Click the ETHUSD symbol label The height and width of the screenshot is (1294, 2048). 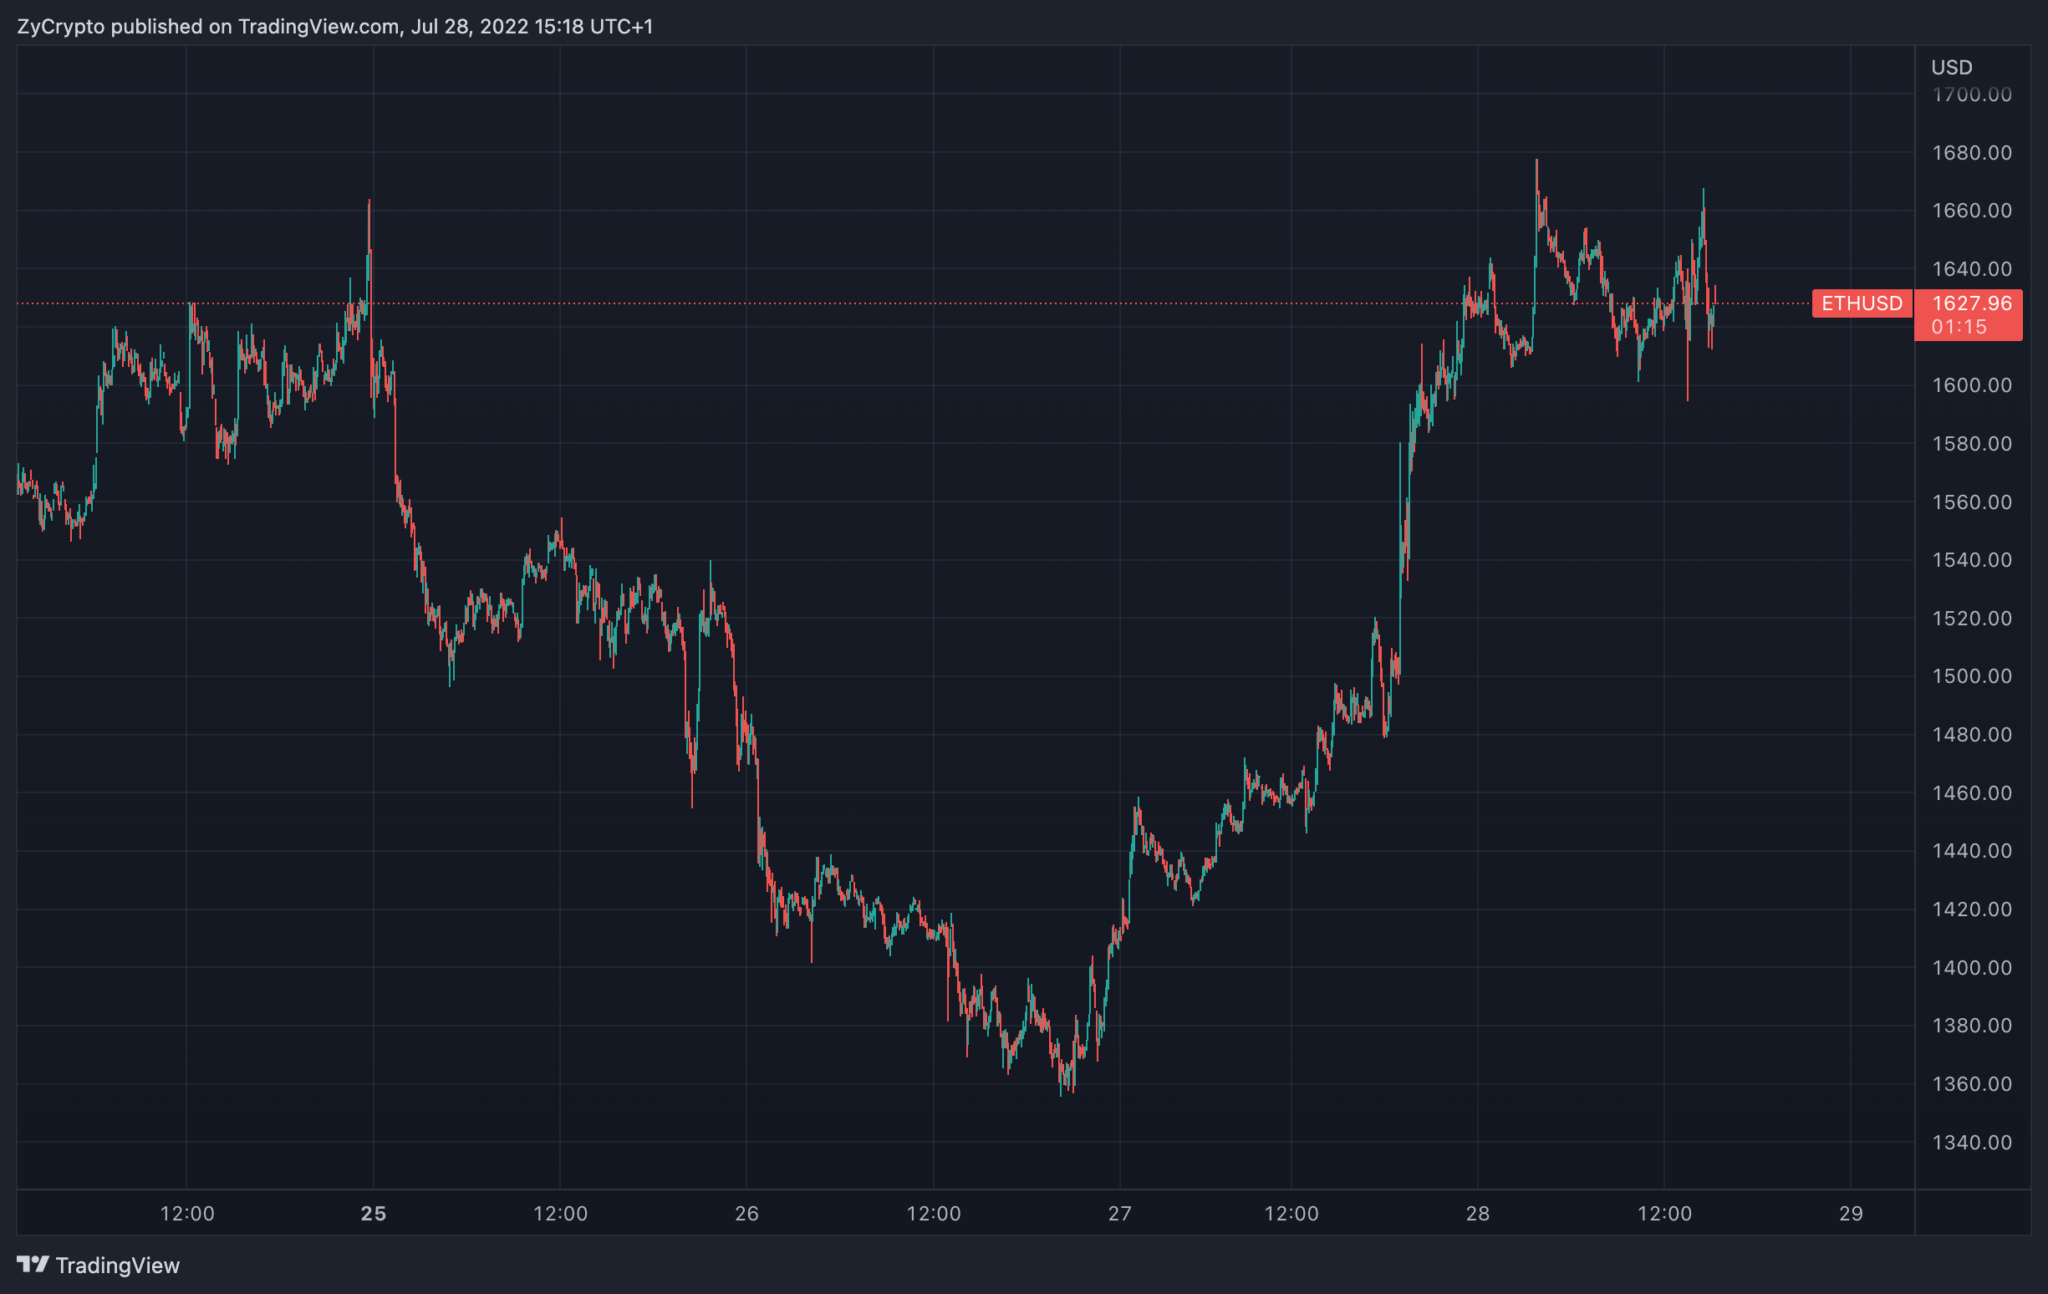click(x=1861, y=303)
